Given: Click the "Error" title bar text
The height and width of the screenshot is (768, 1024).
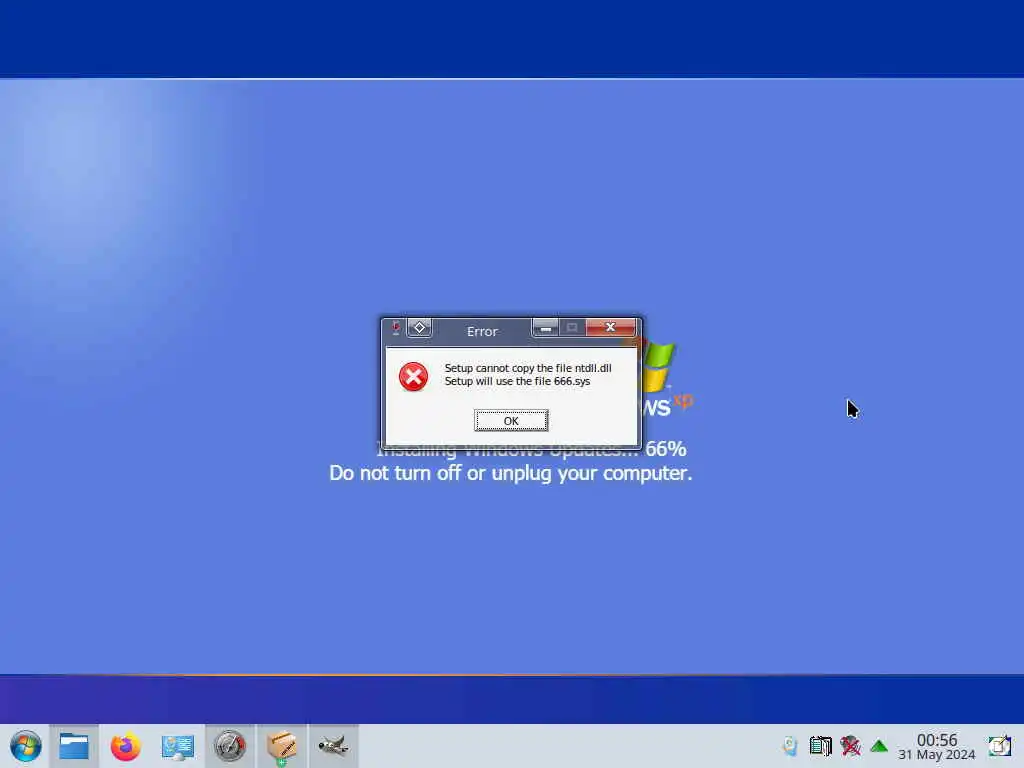Looking at the screenshot, I should (x=482, y=332).
